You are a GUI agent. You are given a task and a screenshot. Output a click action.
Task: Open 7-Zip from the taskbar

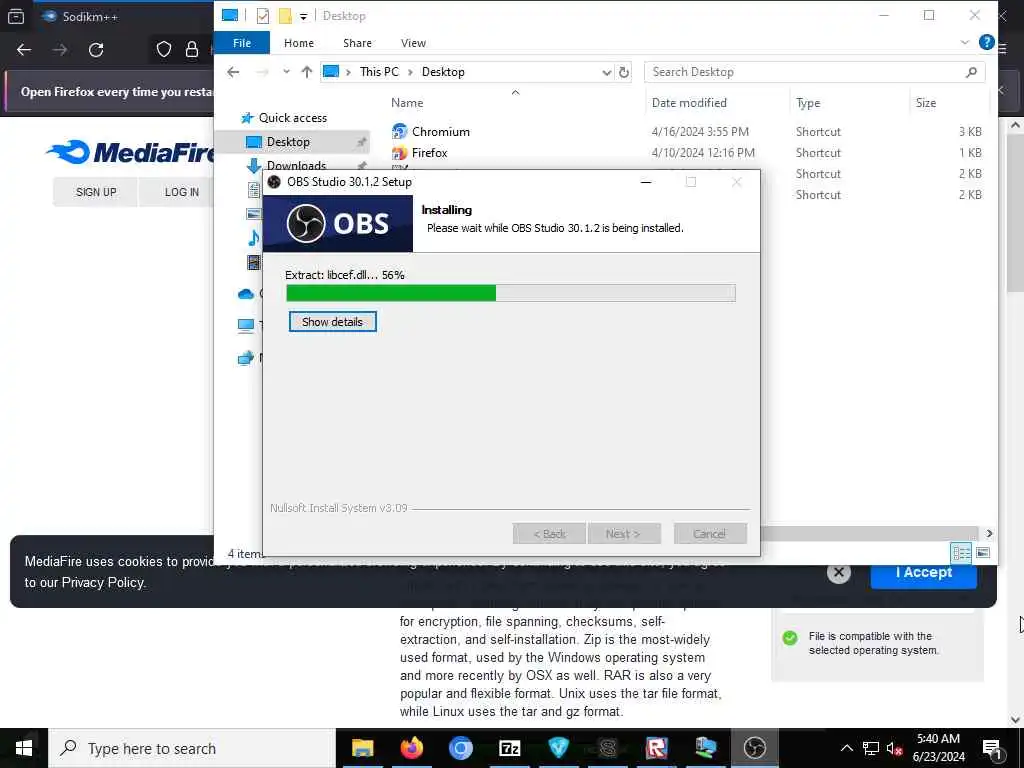(x=509, y=748)
